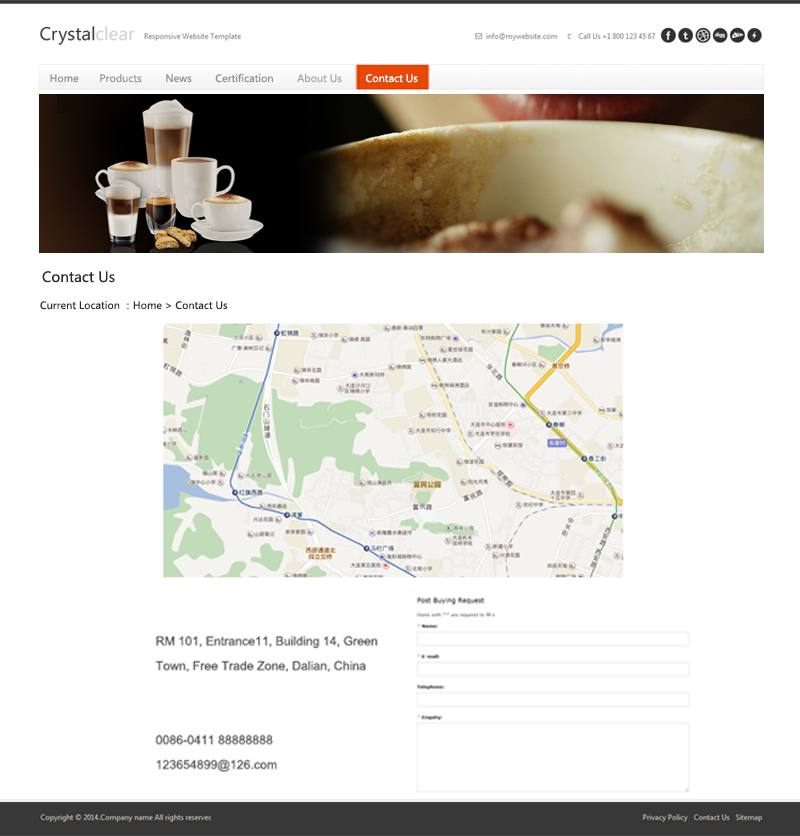Click the phone icon before Call Us
This screenshot has height=836, width=800.
coord(569,36)
